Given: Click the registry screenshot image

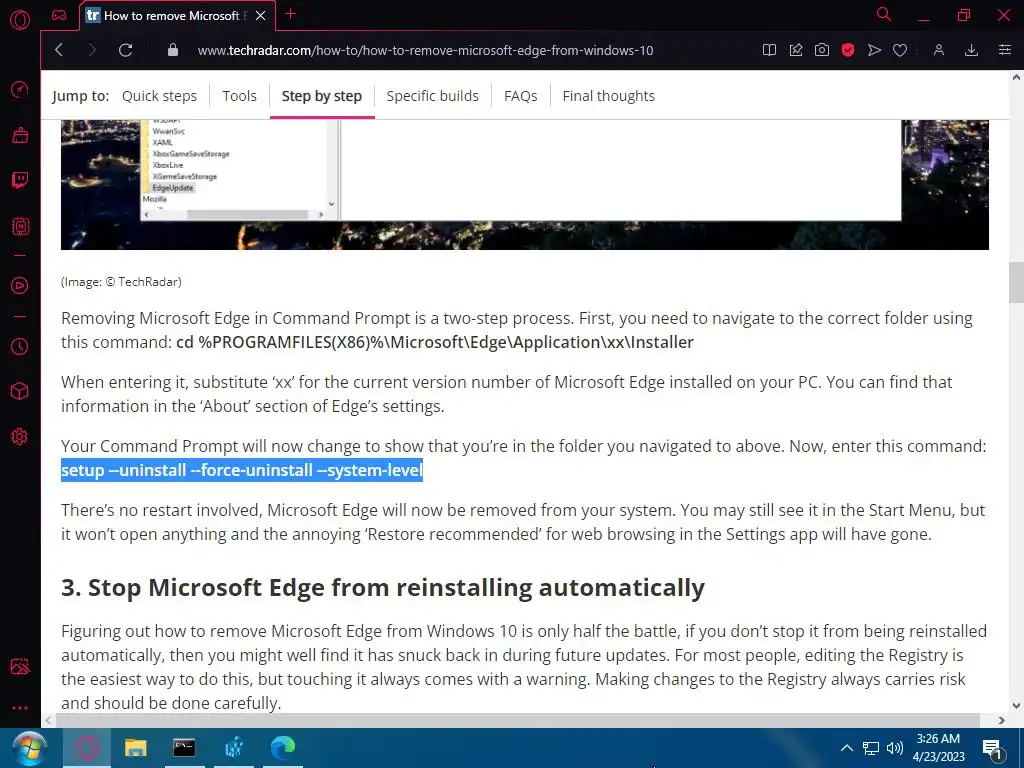Looking at the screenshot, I should (524, 184).
